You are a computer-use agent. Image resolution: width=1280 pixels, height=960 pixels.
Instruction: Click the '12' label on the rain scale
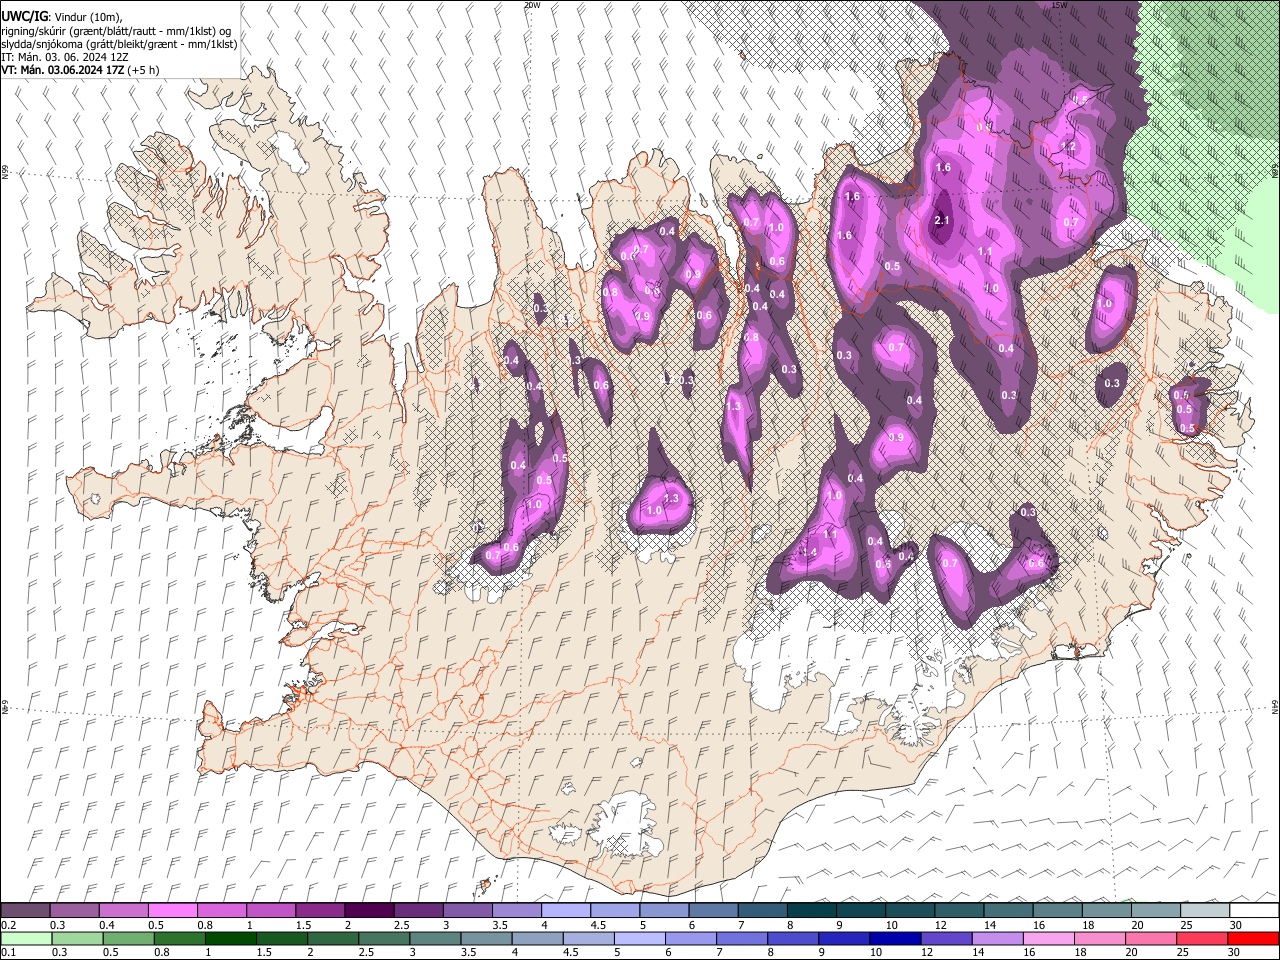point(927,952)
